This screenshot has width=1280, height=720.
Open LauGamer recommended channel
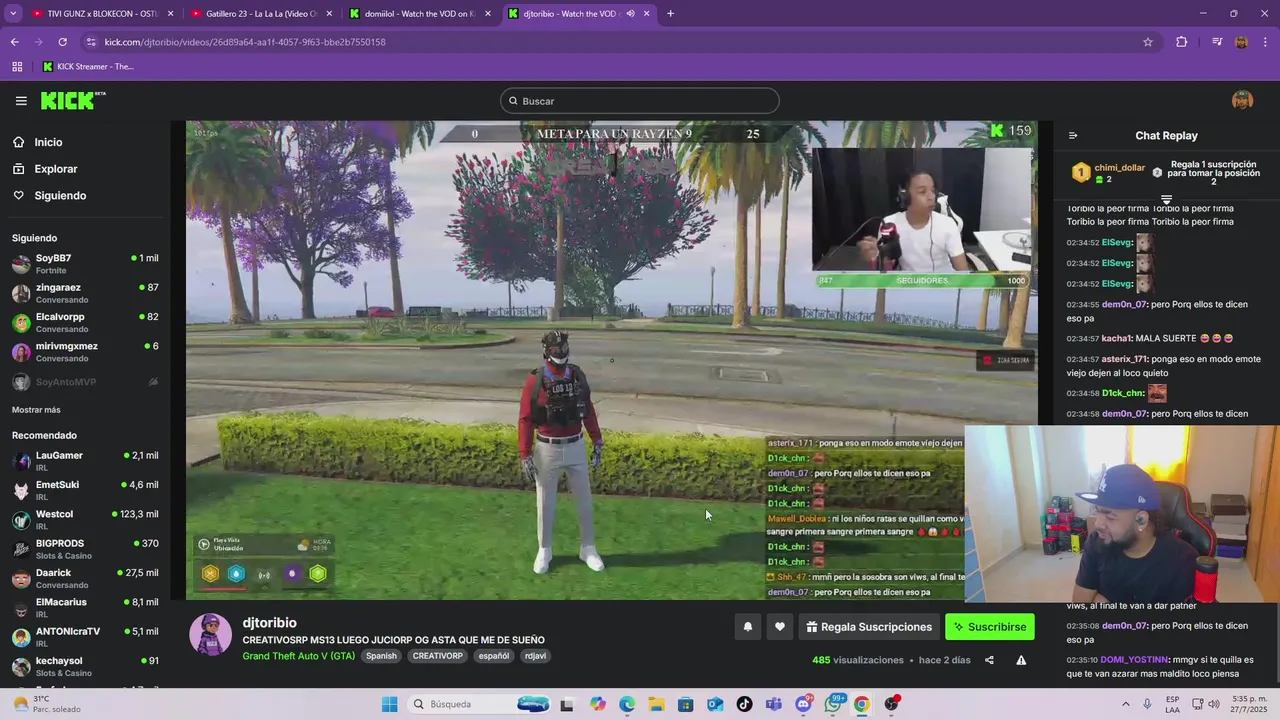click(85, 461)
